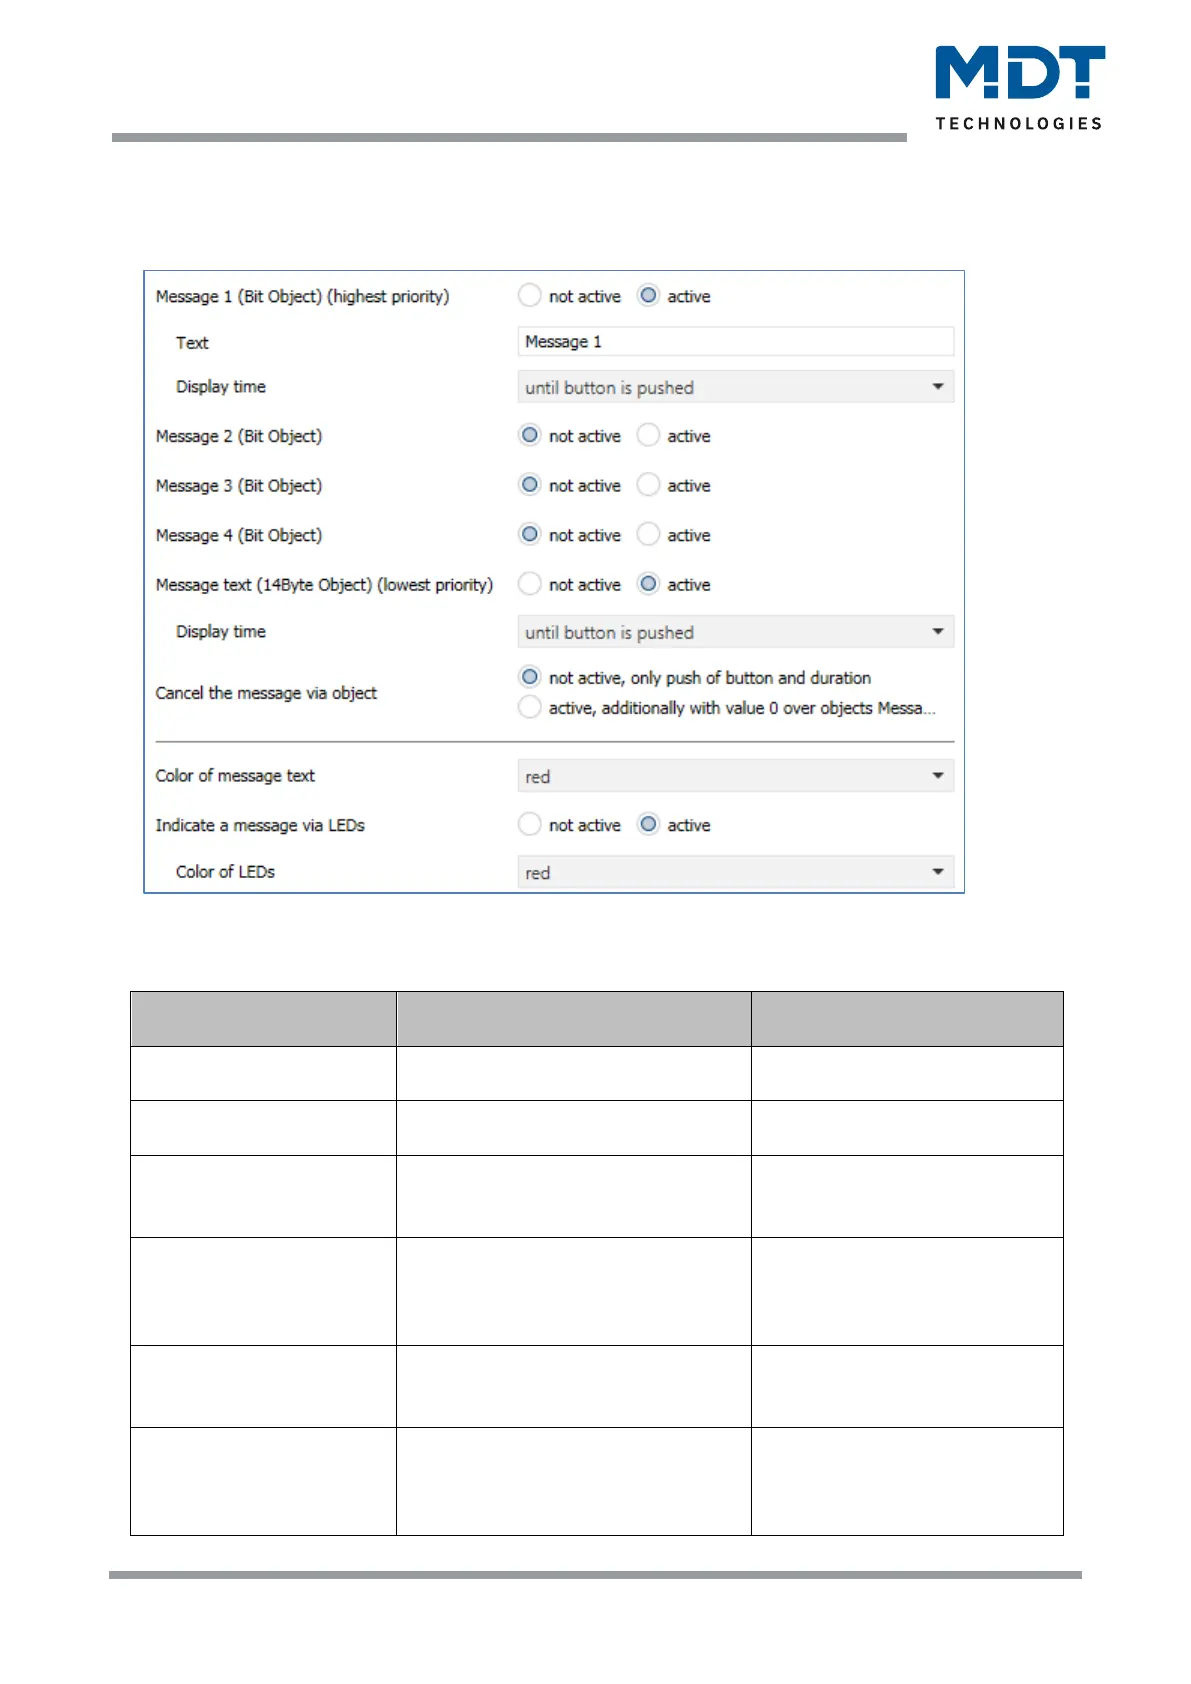1191x1684 pixels.
Task: Expand Display time dropdown under Message text
Action: tap(735, 632)
